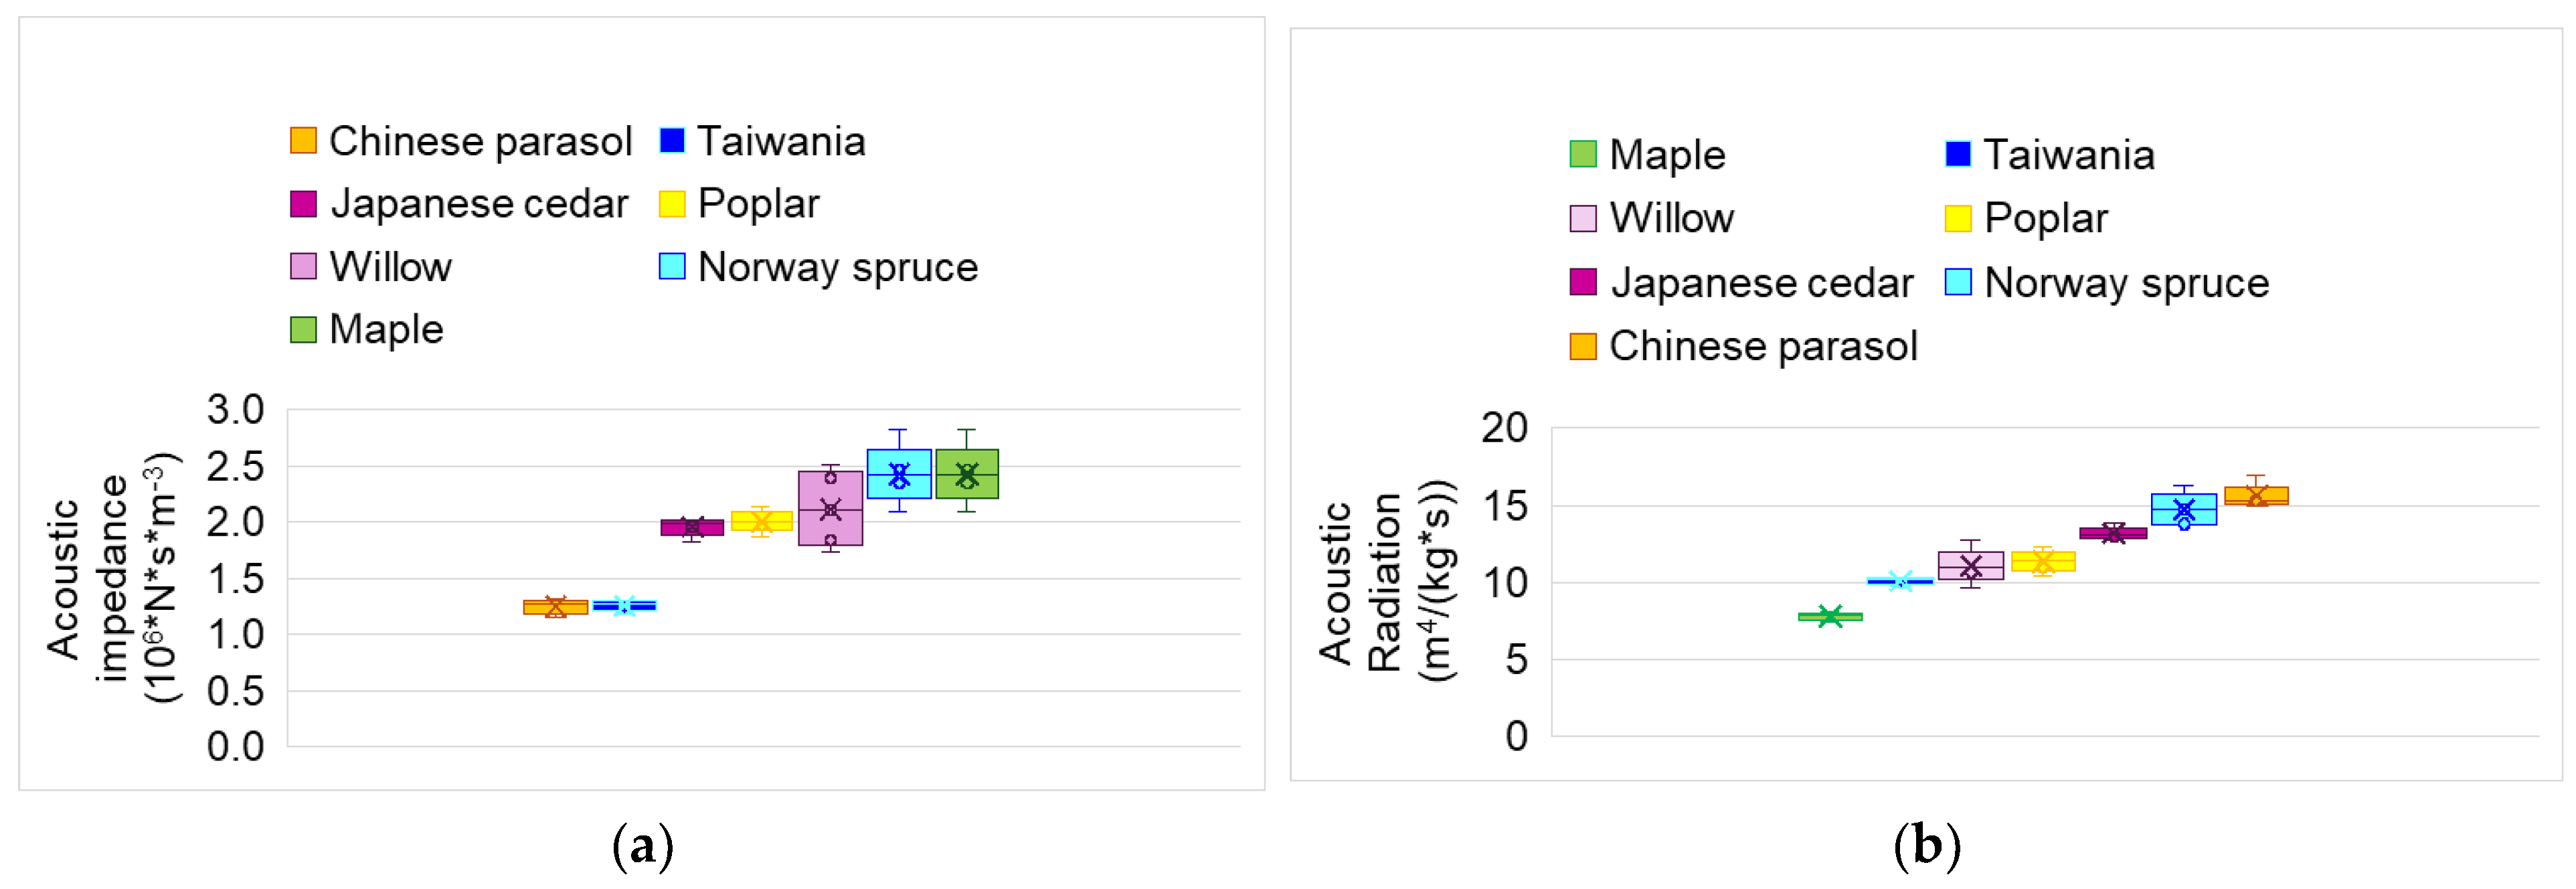Click the 3.0 tick label on the impedance axis
The width and height of the screenshot is (2576, 889).
coord(235,410)
